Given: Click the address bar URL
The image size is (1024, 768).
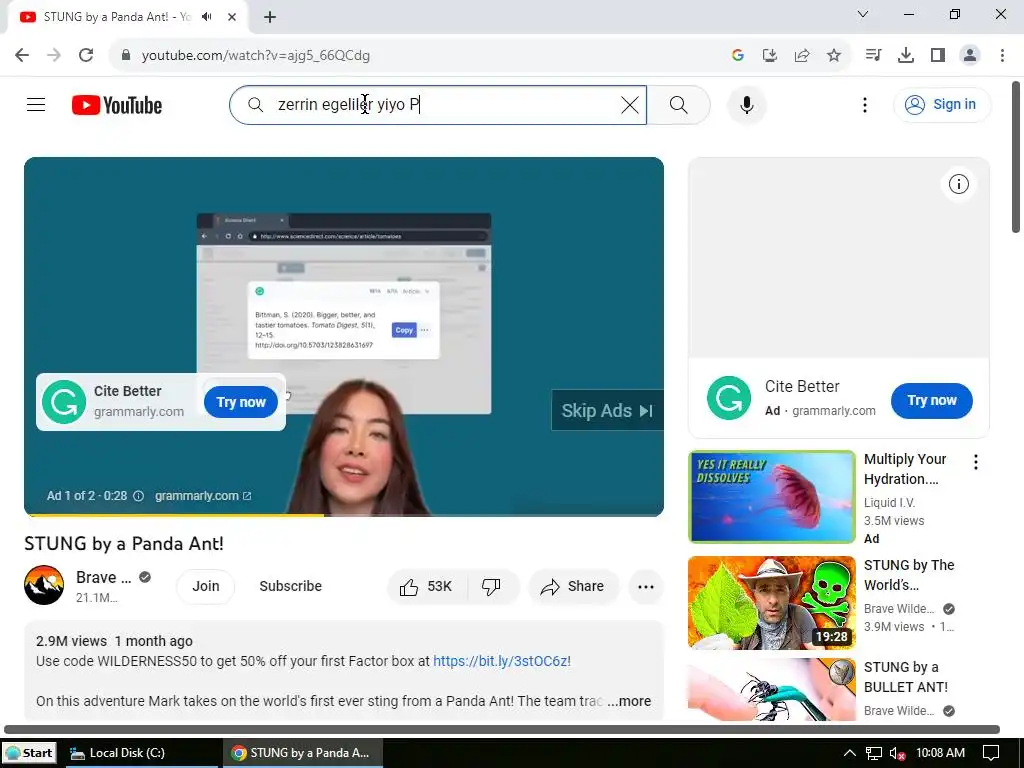Looking at the screenshot, I should (x=255, y=56).
